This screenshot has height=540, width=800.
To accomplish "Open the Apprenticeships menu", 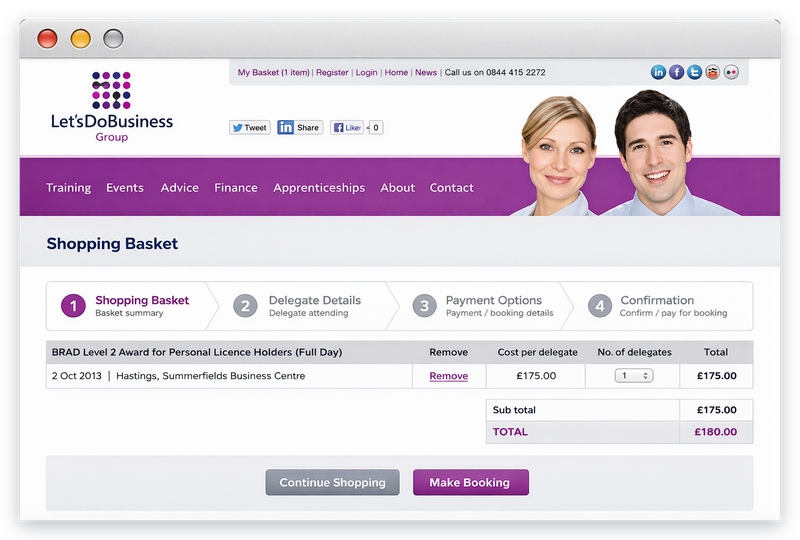I will 319,188.
